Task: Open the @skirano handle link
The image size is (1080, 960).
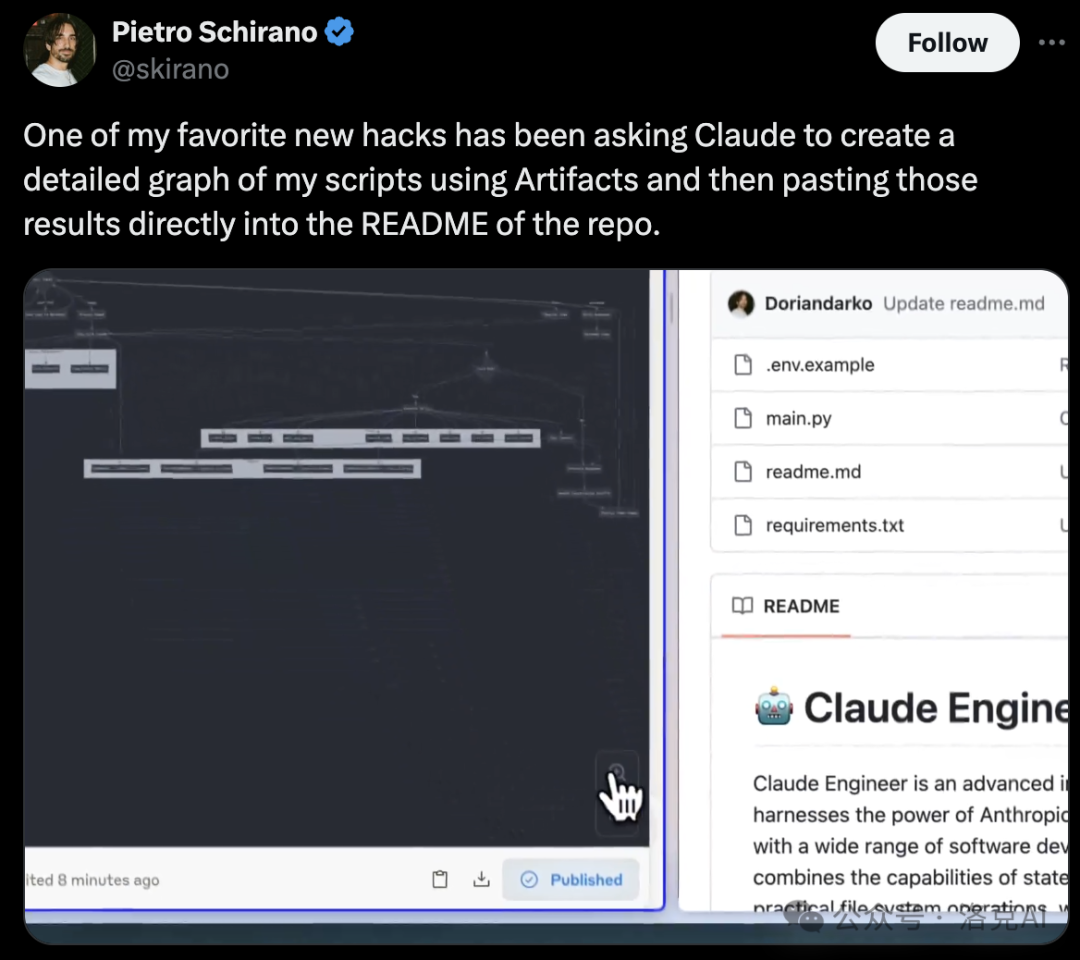Action: pyautogui.click(x=170, y=69)
